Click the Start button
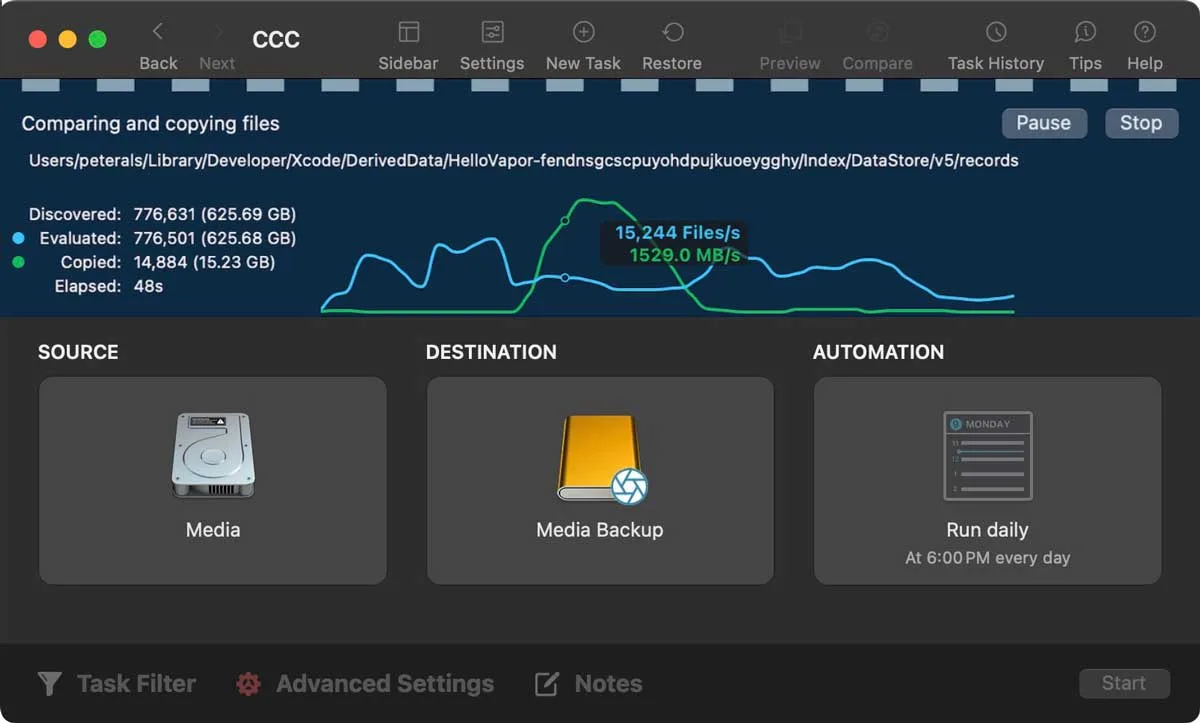Image resolution: width=1200 pixels, height=723 pixels. coord(1124,684)
